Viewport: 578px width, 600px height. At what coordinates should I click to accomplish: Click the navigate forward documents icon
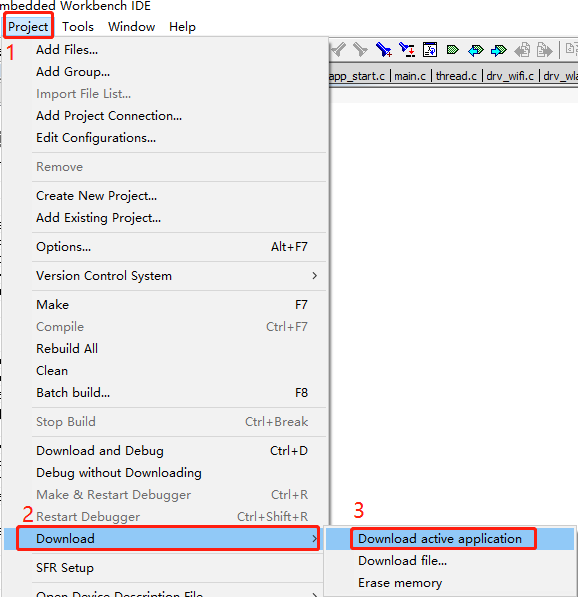[545, 50]
